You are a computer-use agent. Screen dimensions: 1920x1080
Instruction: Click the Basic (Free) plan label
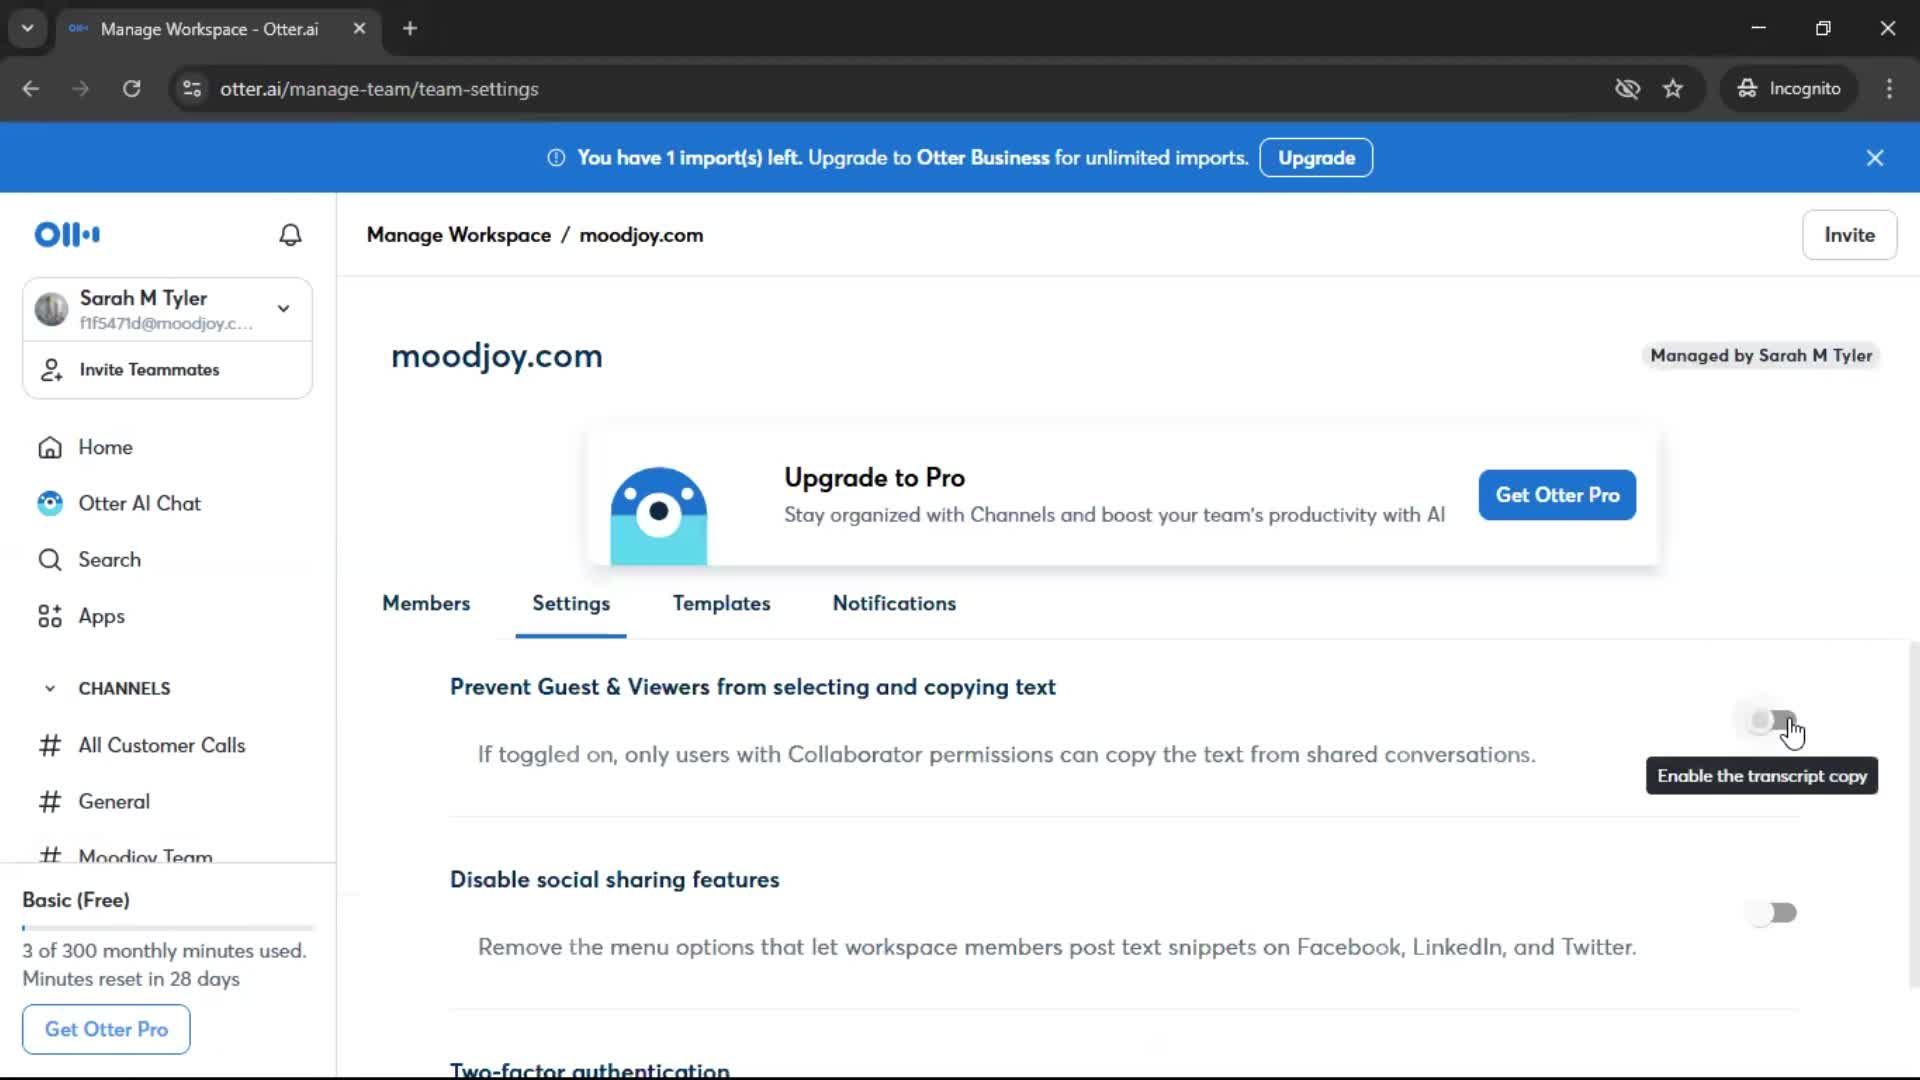tap(76, 900)
